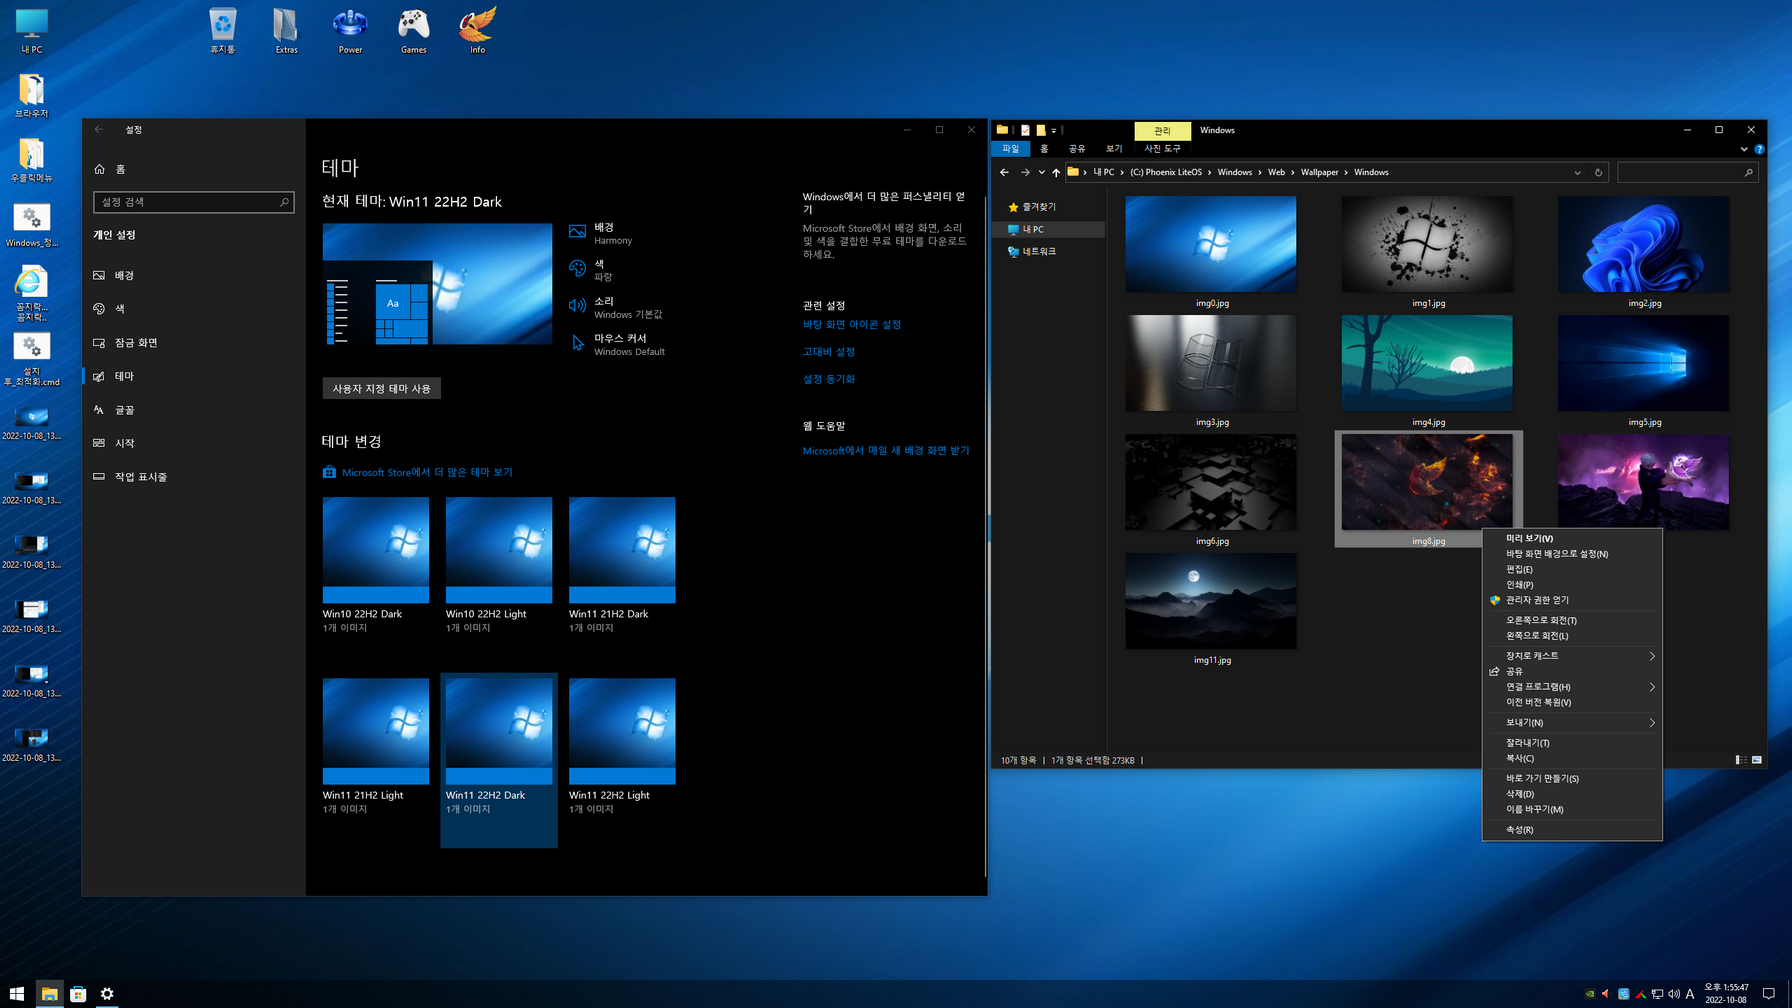Open the 보기 ribbon tab
This screenshot has width=1792, height=1008.
coord(1114,149)
